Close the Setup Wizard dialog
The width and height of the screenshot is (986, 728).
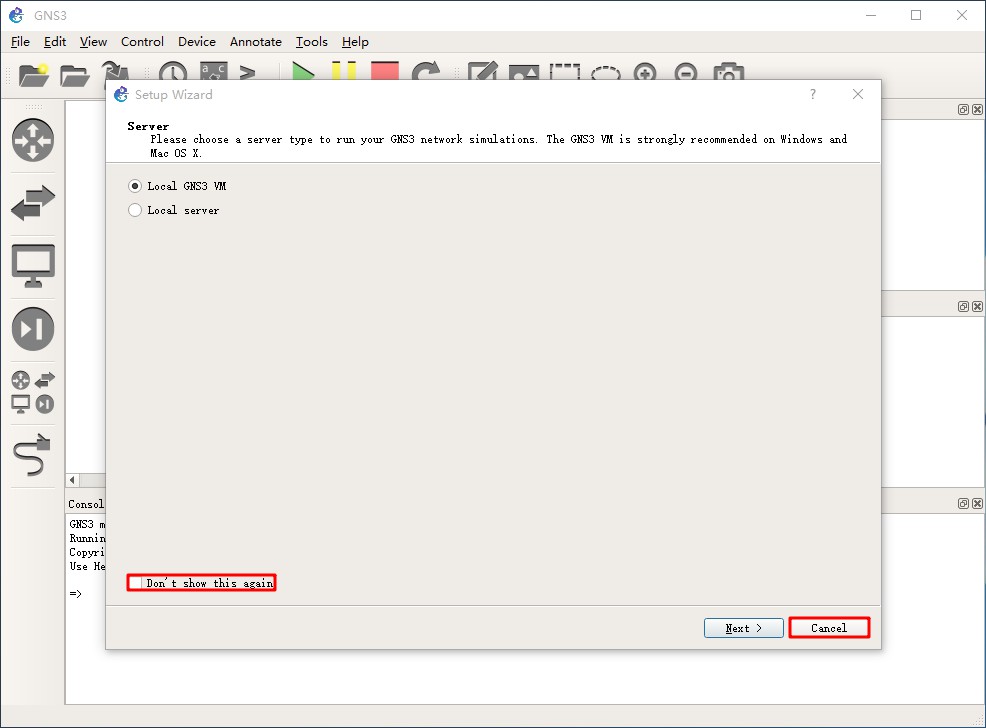point(858,94)
